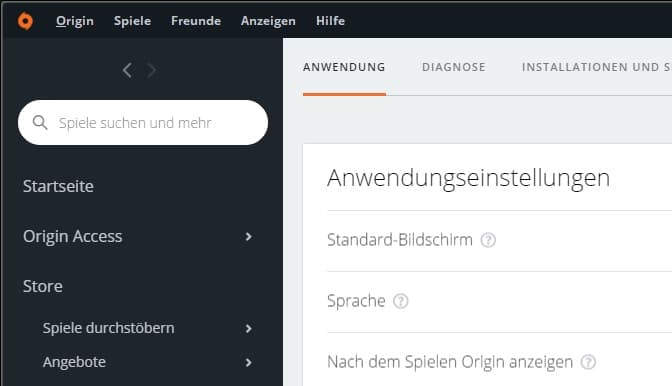Viewport: 672px width, 386px height.
Task: Expand Spiele durchstöbern submenu arrow
Action: coord(249,329)
